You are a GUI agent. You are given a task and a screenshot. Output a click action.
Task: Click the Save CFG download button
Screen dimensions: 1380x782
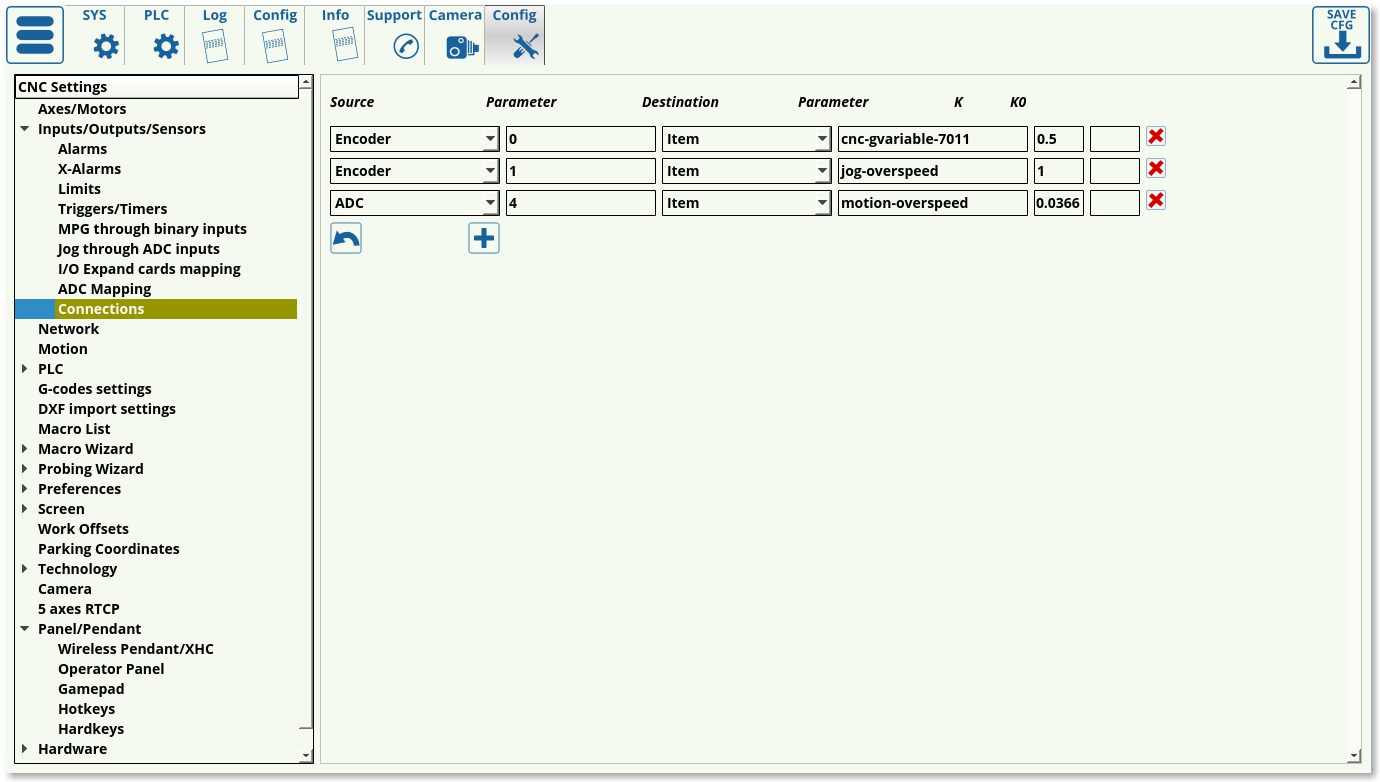tap(1341, 35)
